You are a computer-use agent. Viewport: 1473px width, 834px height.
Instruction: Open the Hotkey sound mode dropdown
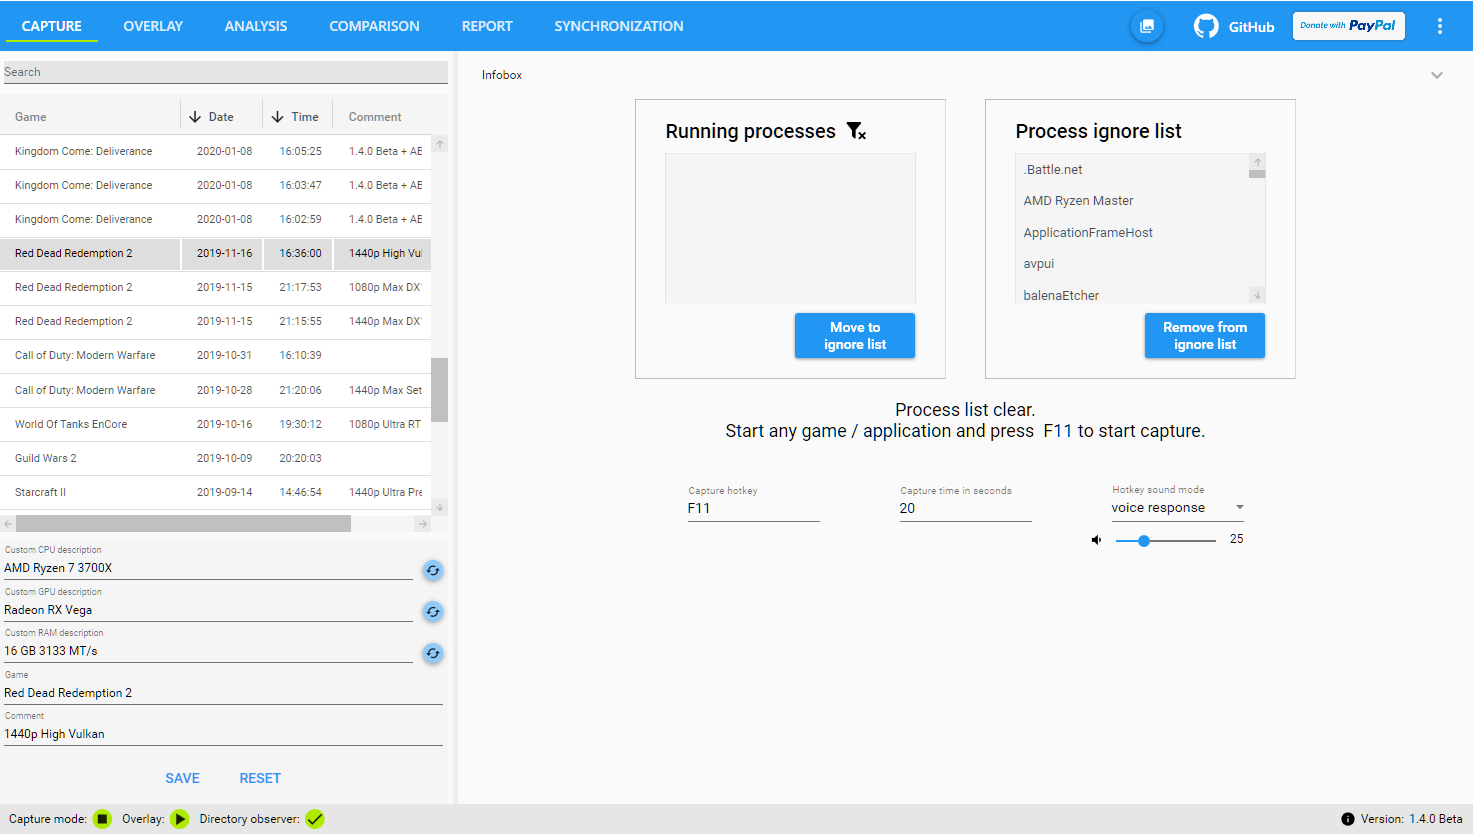point(1178,508)
